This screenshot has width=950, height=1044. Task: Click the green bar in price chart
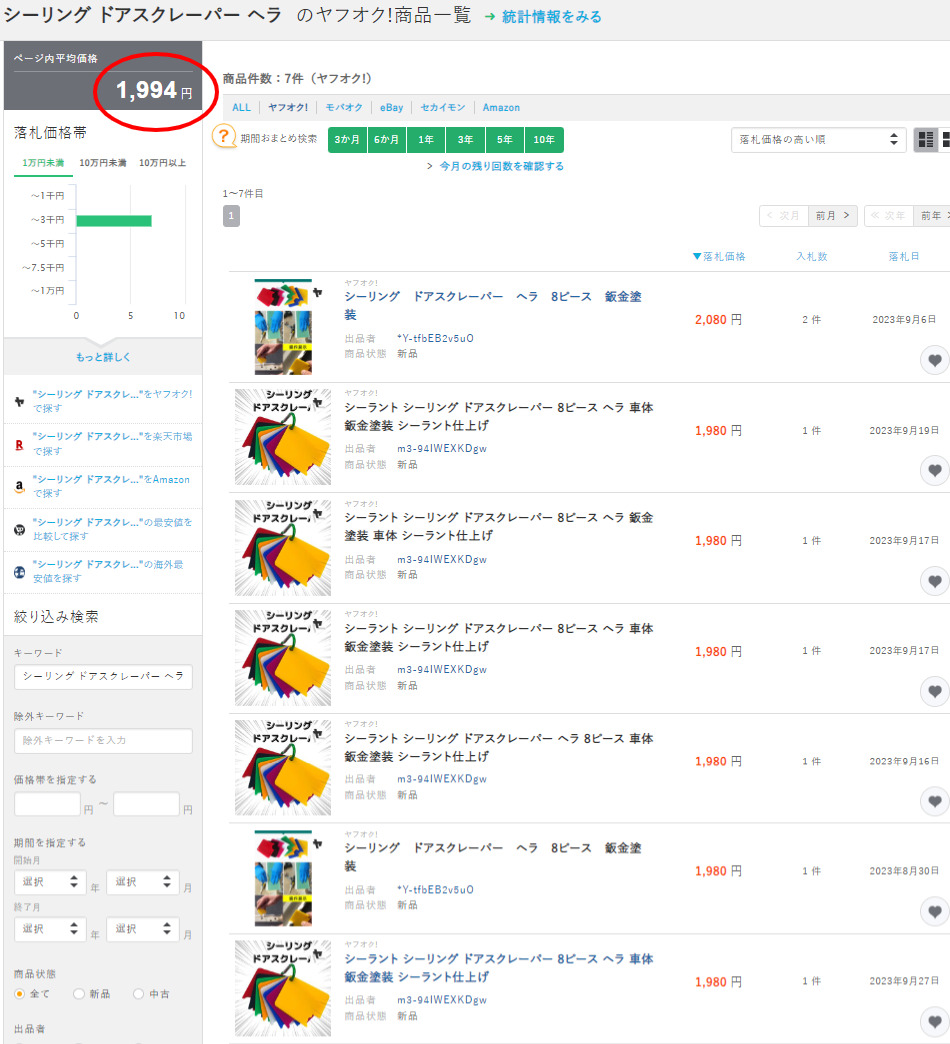click(113, 220)
